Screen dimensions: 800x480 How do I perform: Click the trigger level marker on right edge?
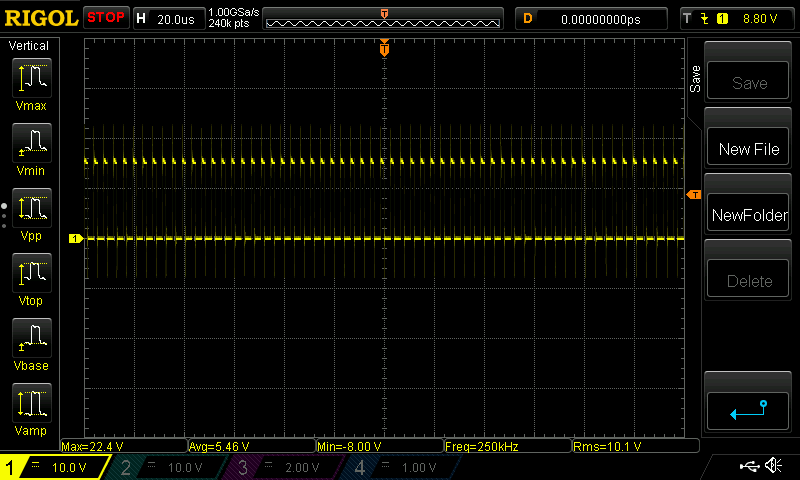coord(694,194)
